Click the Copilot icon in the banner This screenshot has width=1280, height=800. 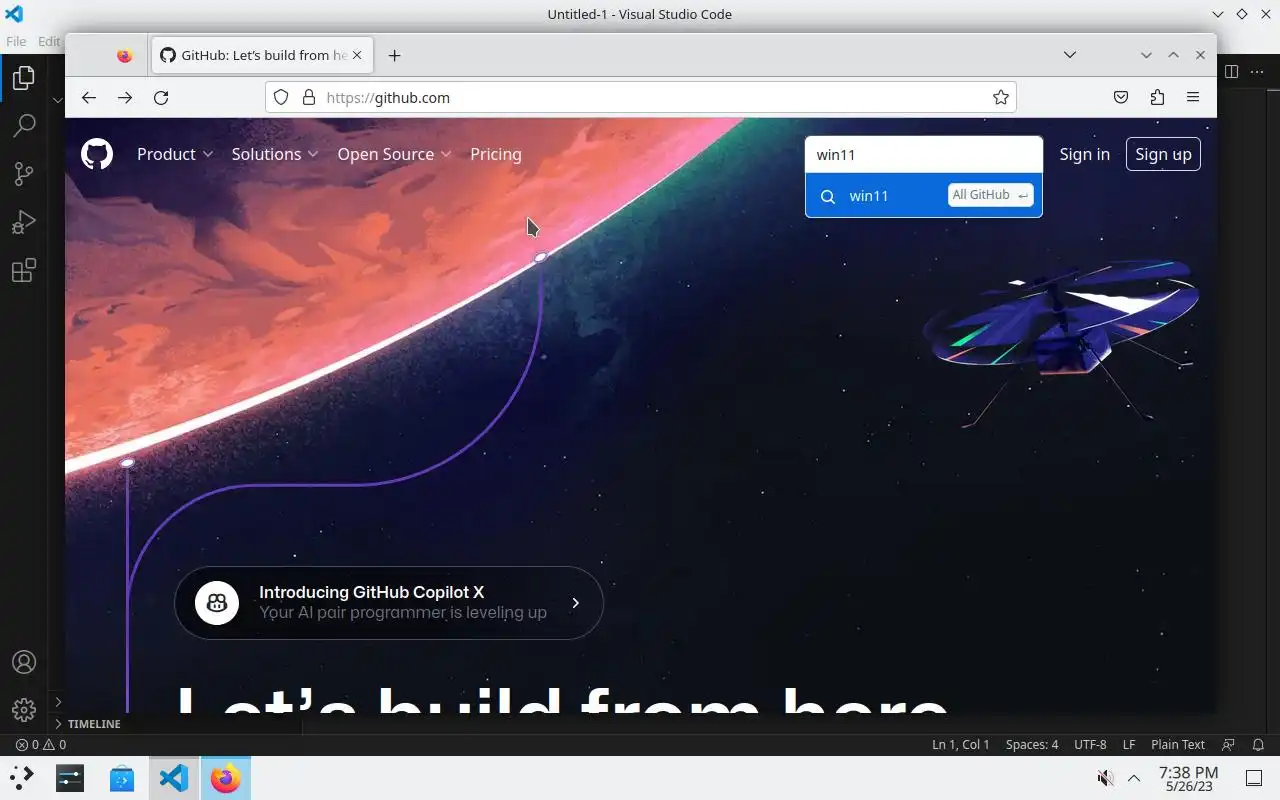(x=217, y=602)
